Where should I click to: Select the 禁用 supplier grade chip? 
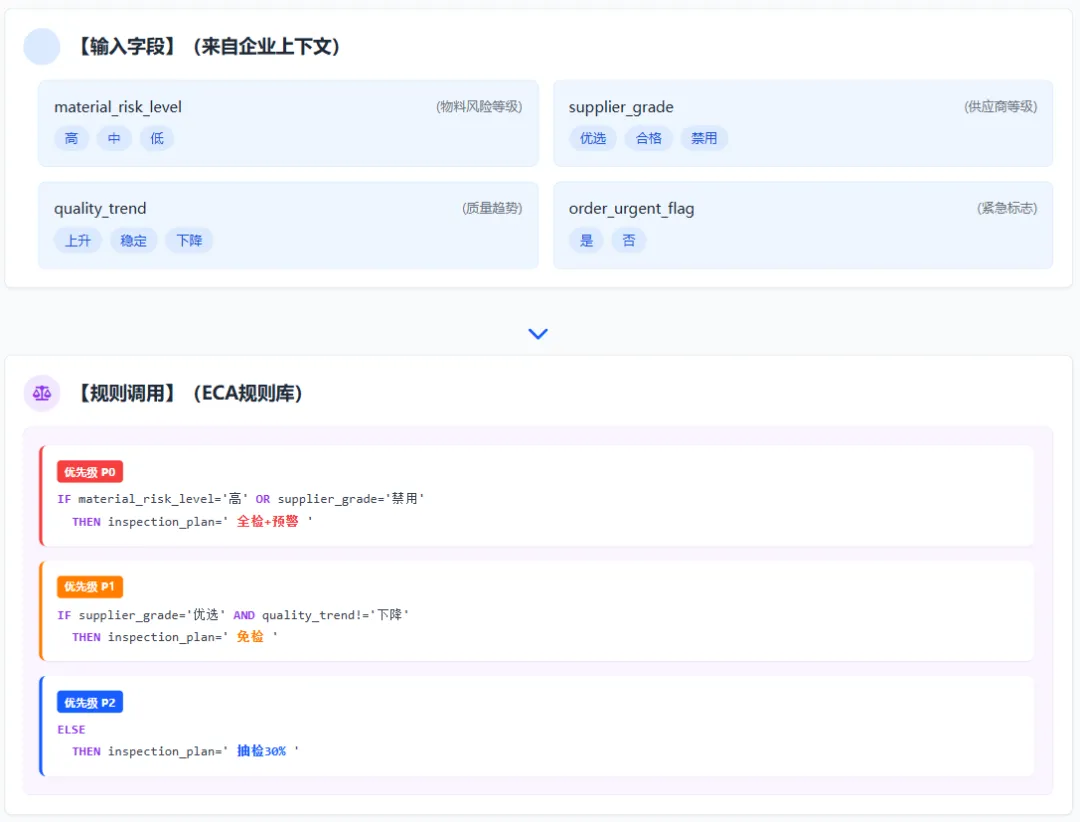point(704,138)
